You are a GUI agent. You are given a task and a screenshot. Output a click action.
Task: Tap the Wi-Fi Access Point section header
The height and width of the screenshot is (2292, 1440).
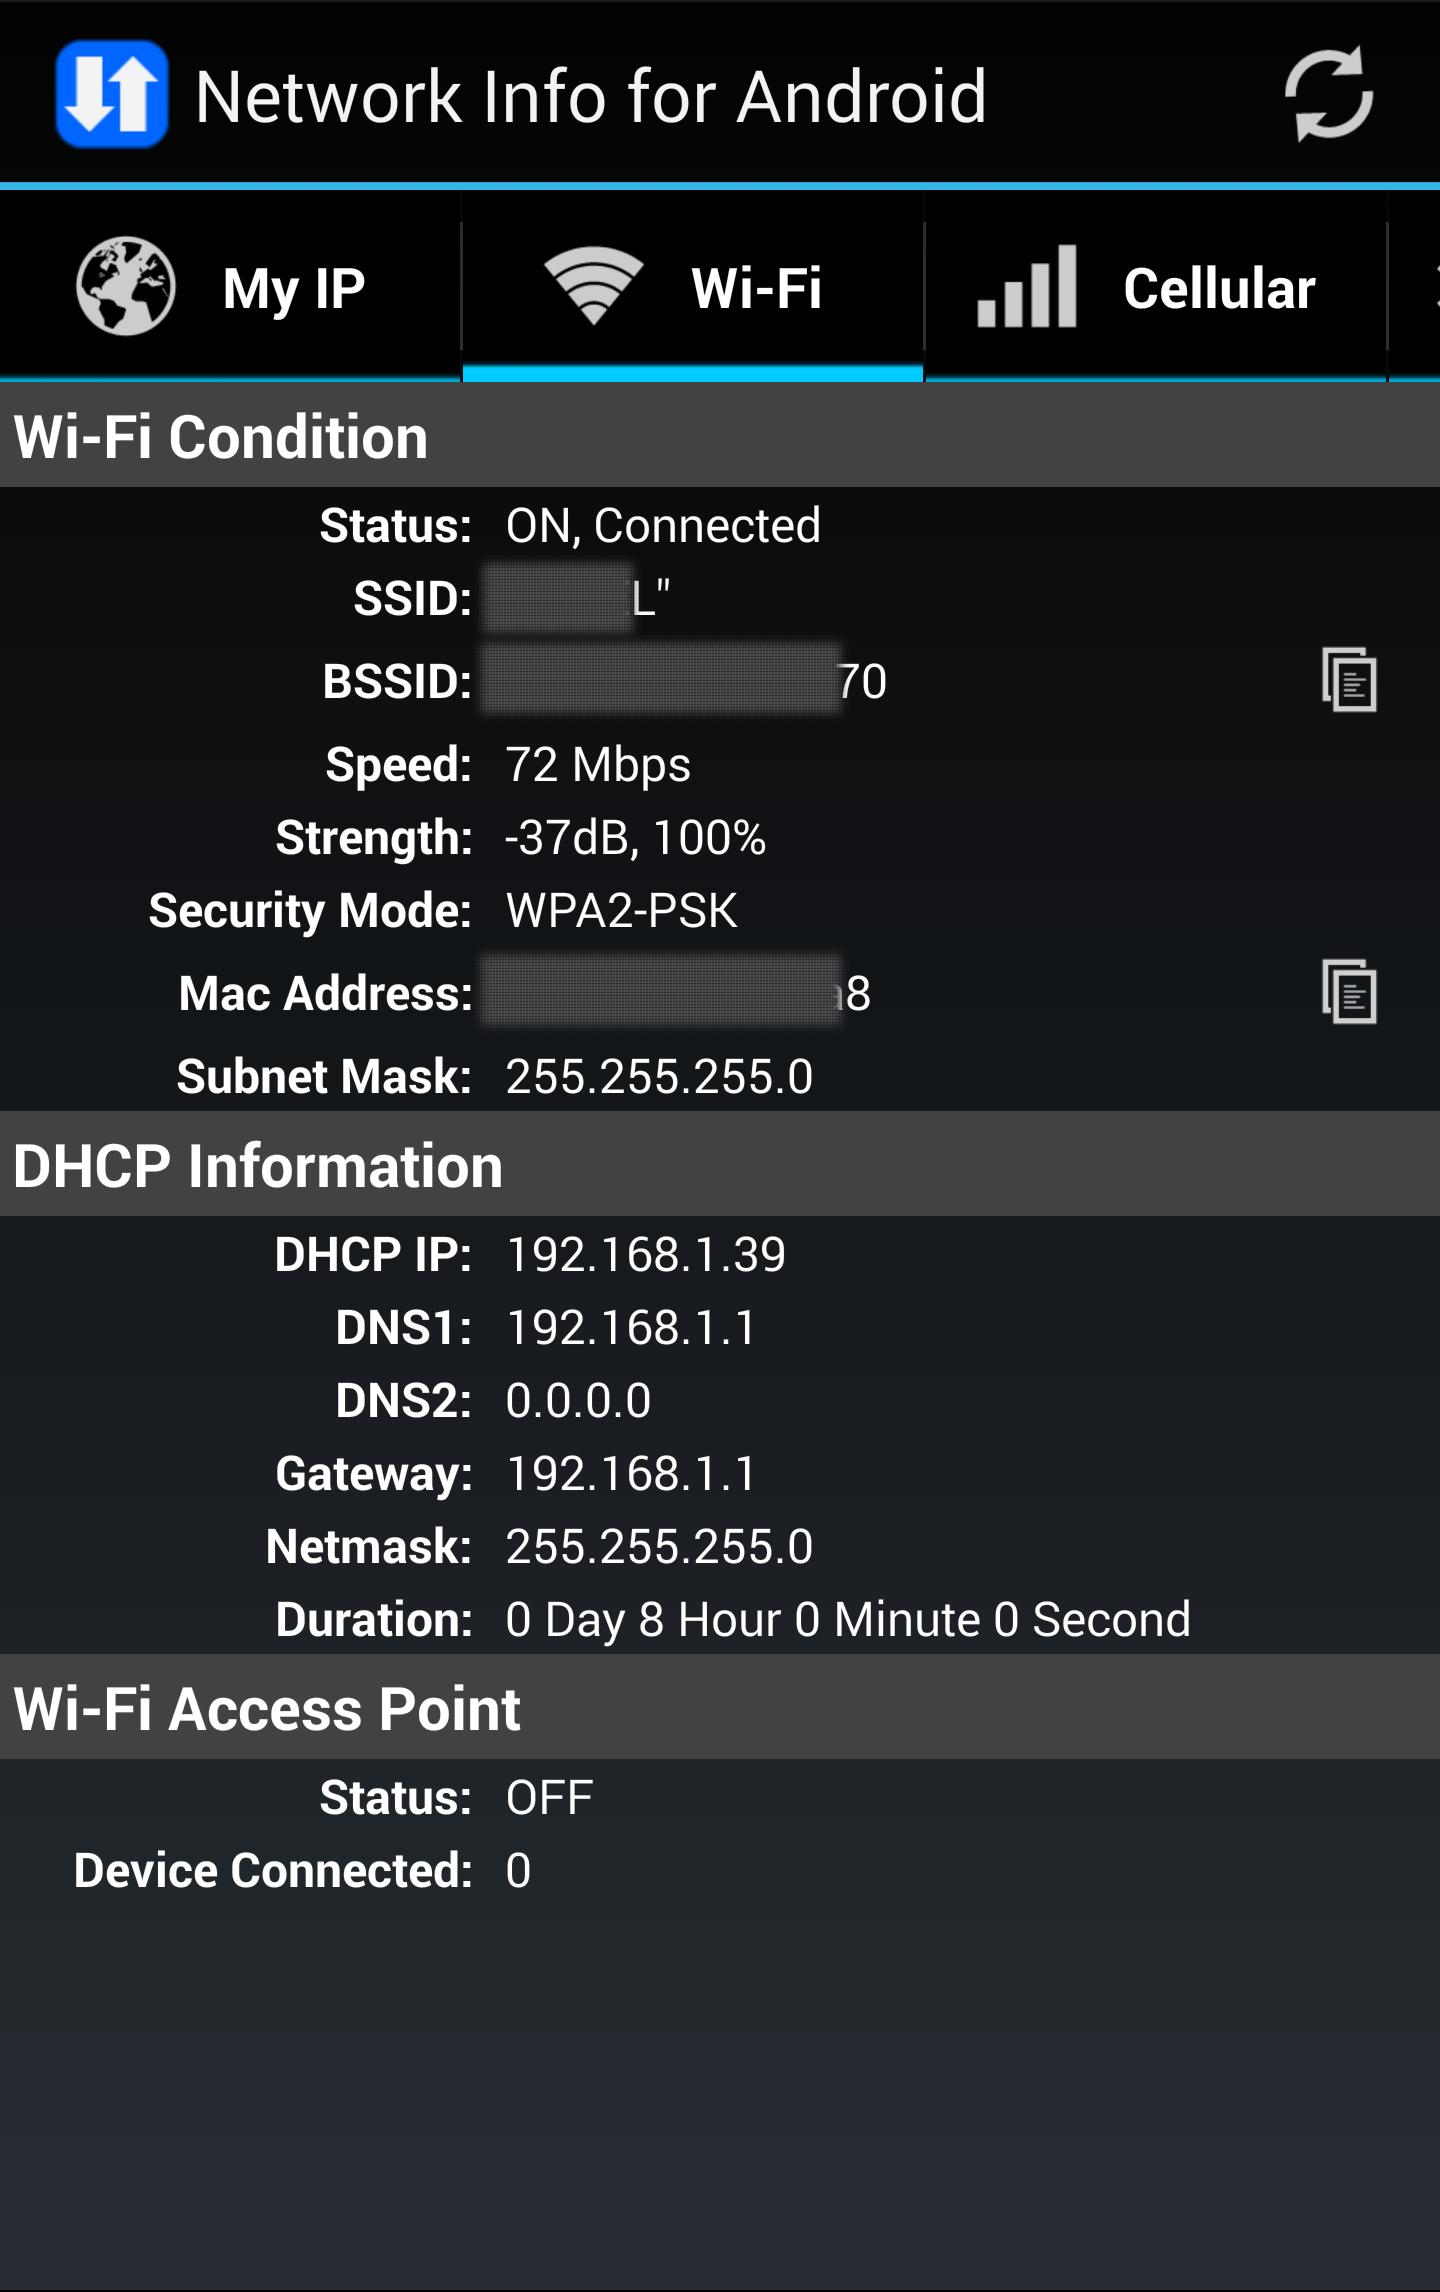267,1709
